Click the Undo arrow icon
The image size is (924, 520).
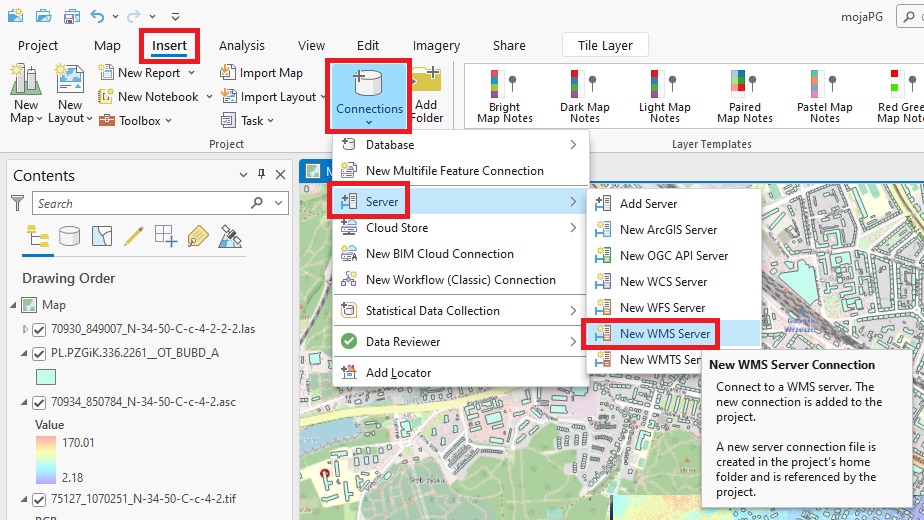pos(97,16)
